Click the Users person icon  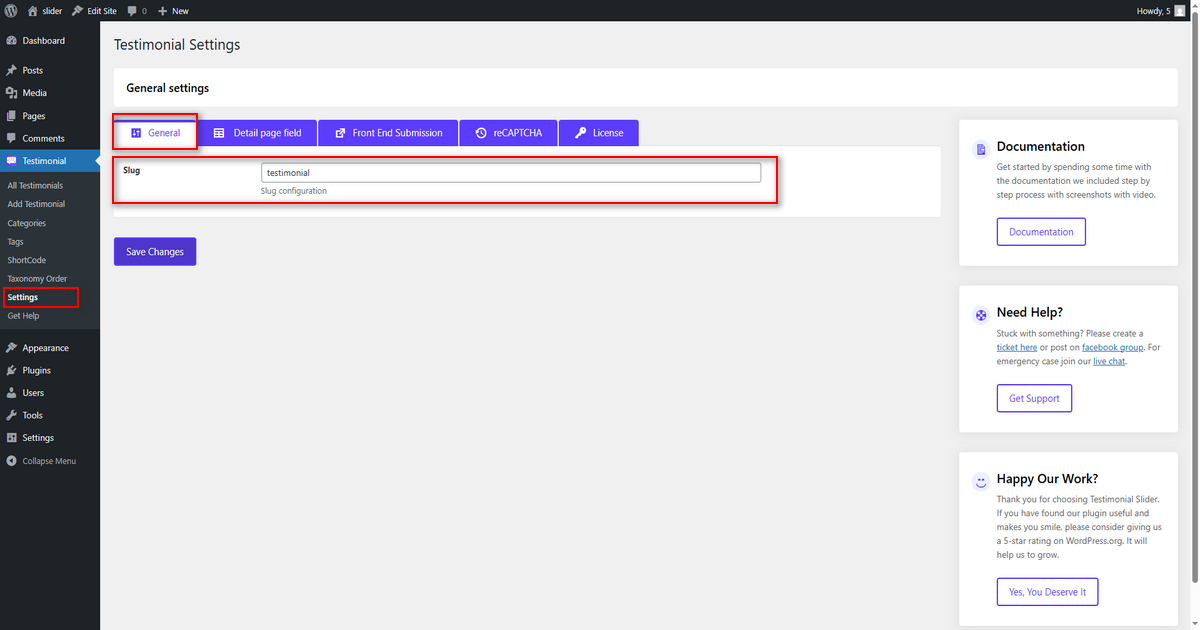coord(11,393)
